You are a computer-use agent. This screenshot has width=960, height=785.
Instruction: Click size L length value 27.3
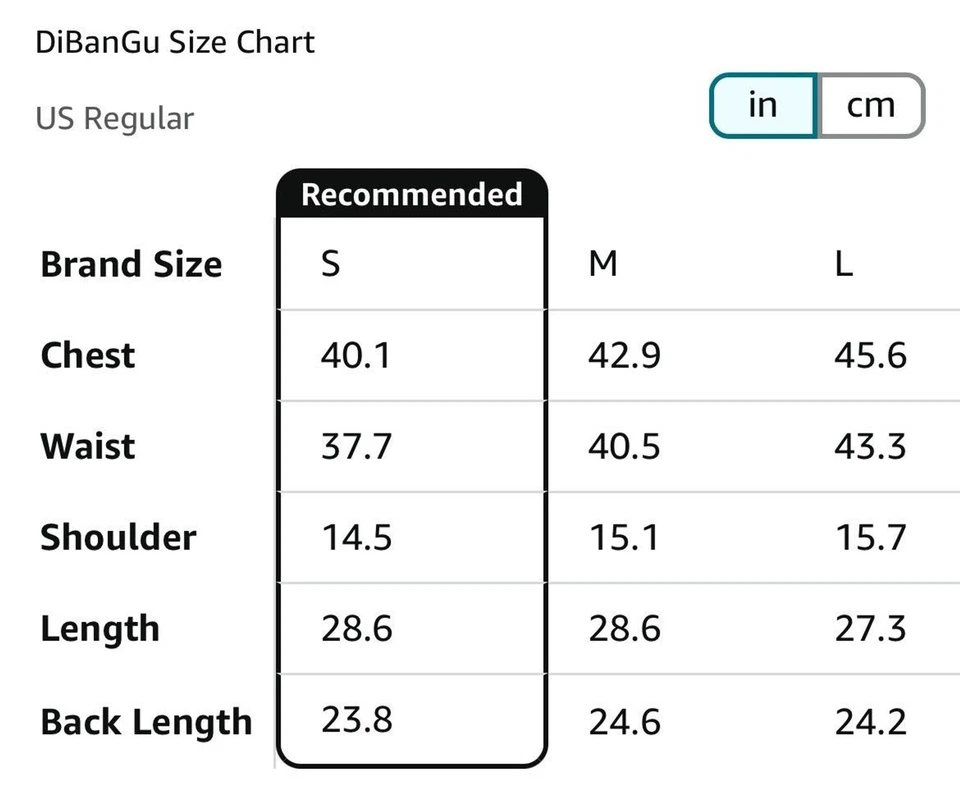(870, 629)
